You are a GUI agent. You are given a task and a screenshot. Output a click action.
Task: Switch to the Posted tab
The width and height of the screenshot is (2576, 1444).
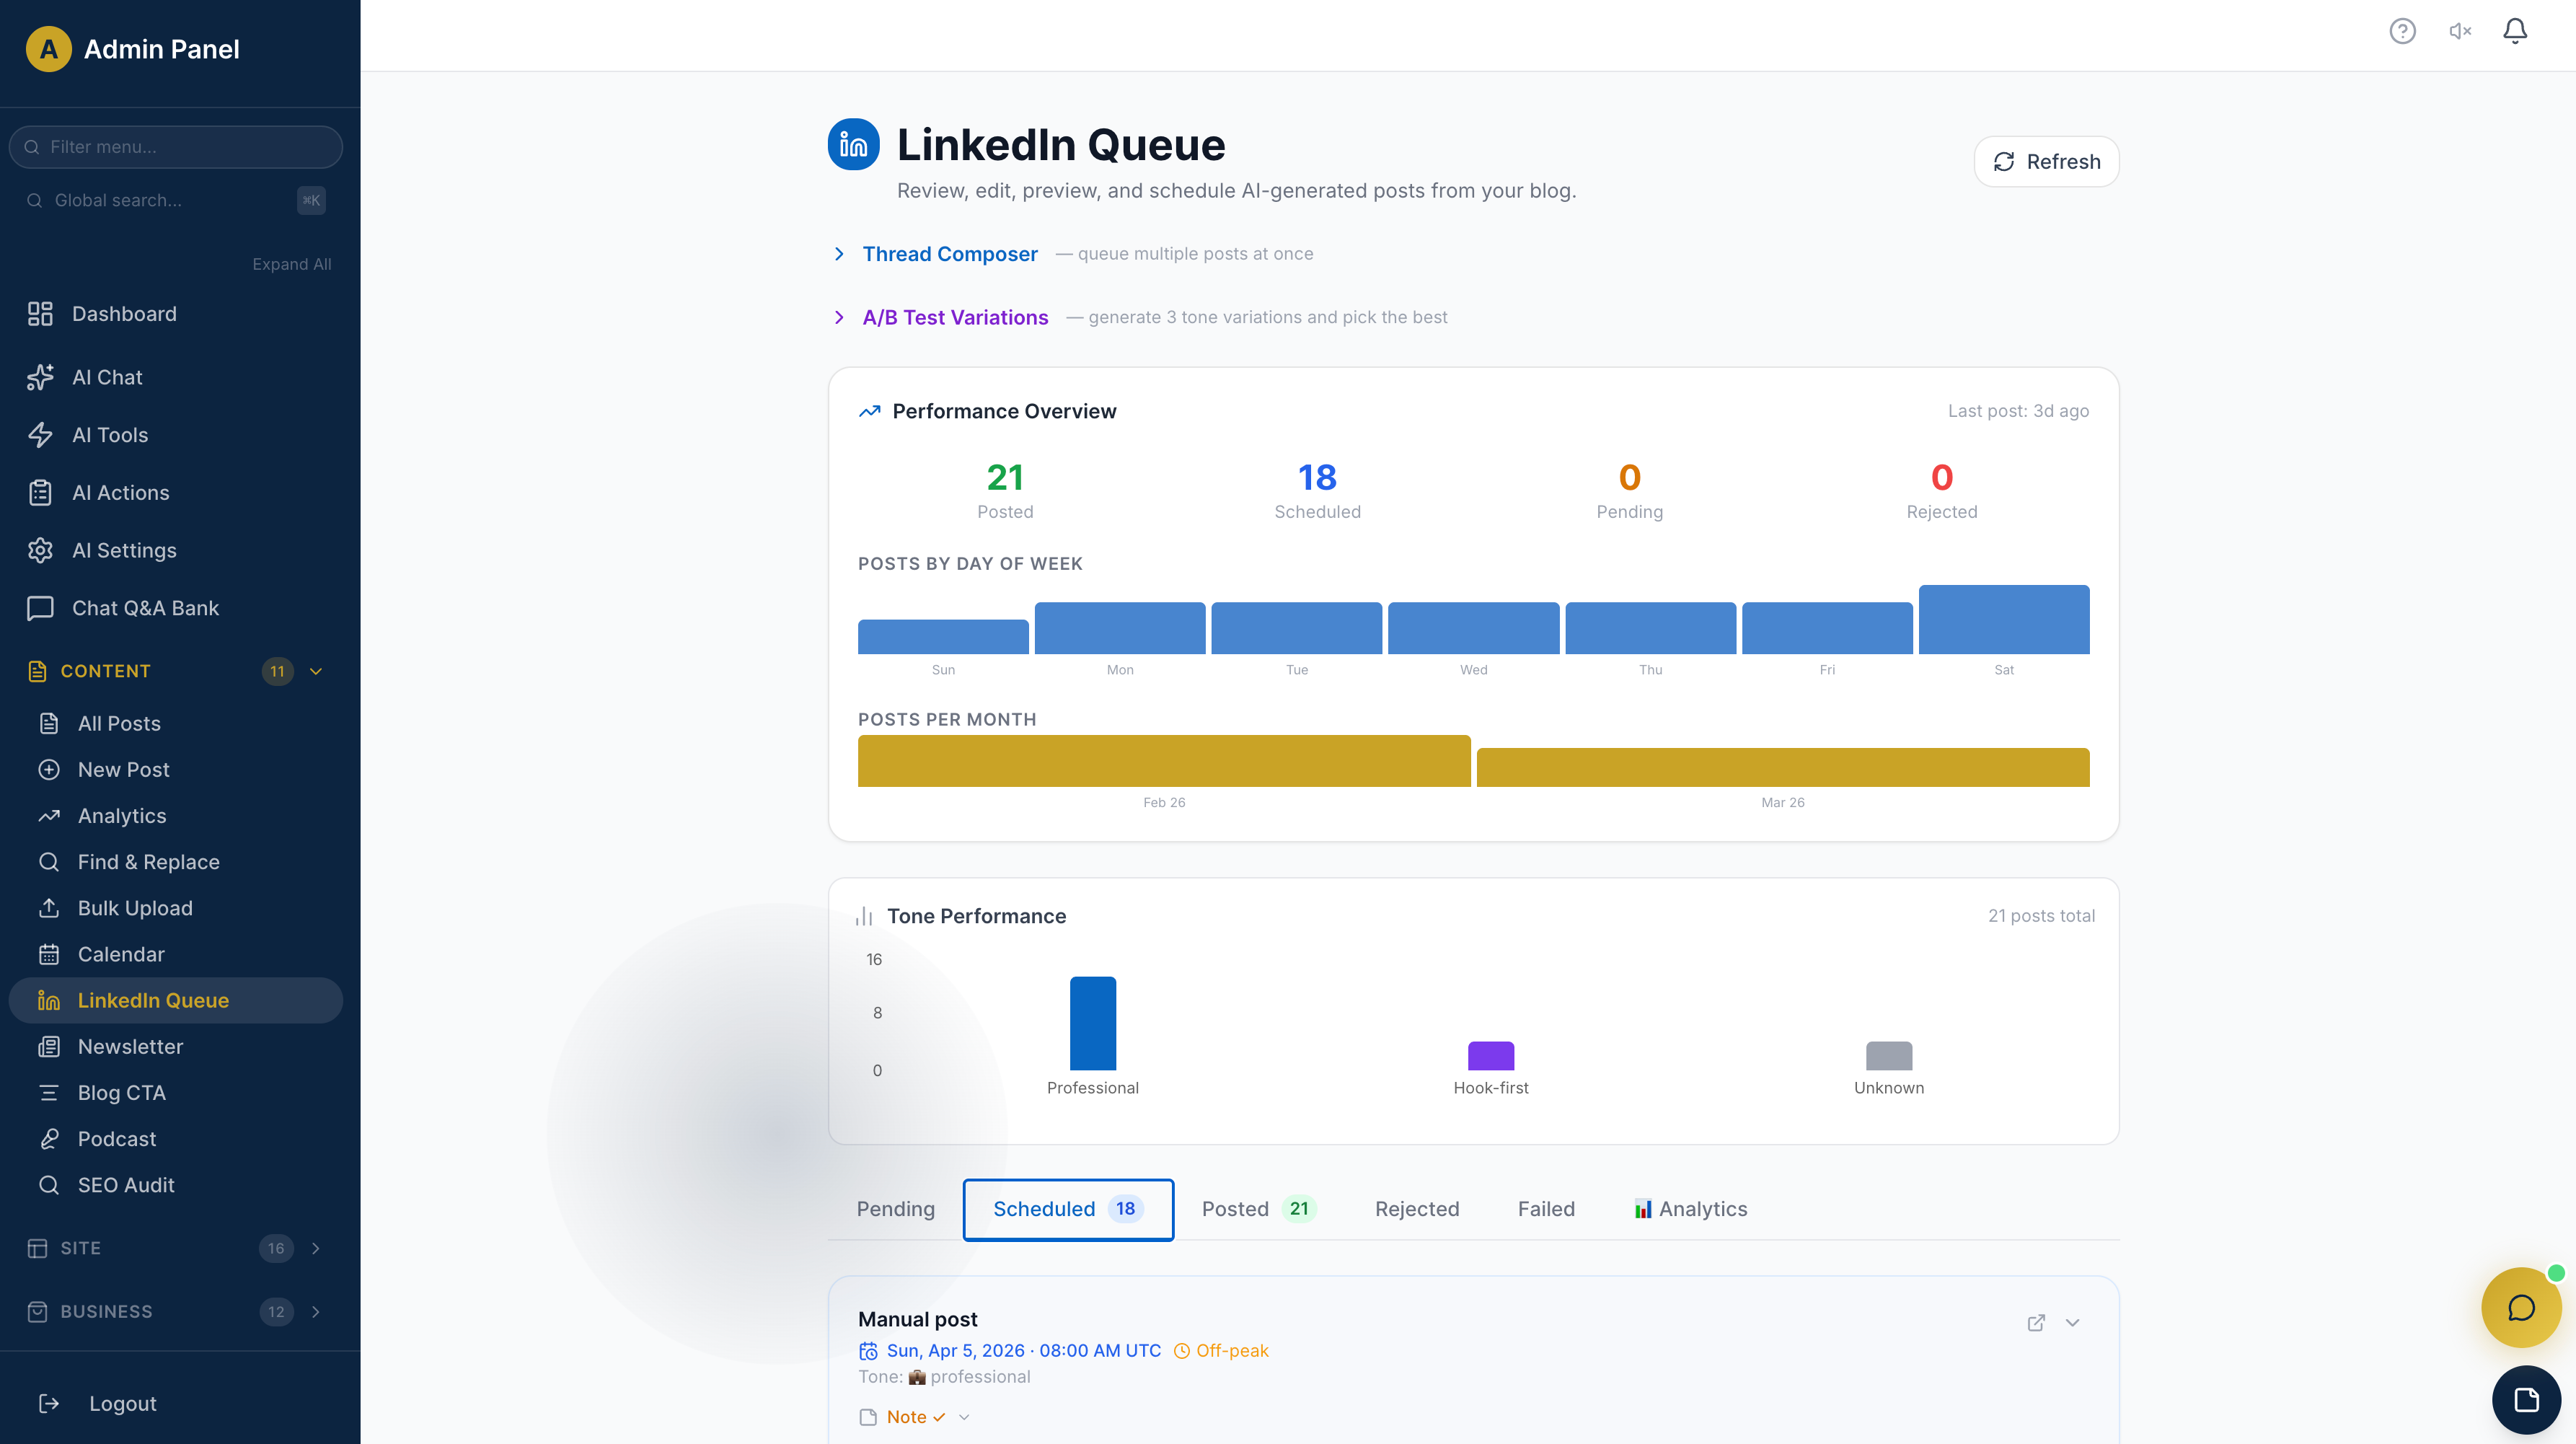[x=1236, y=1209]
